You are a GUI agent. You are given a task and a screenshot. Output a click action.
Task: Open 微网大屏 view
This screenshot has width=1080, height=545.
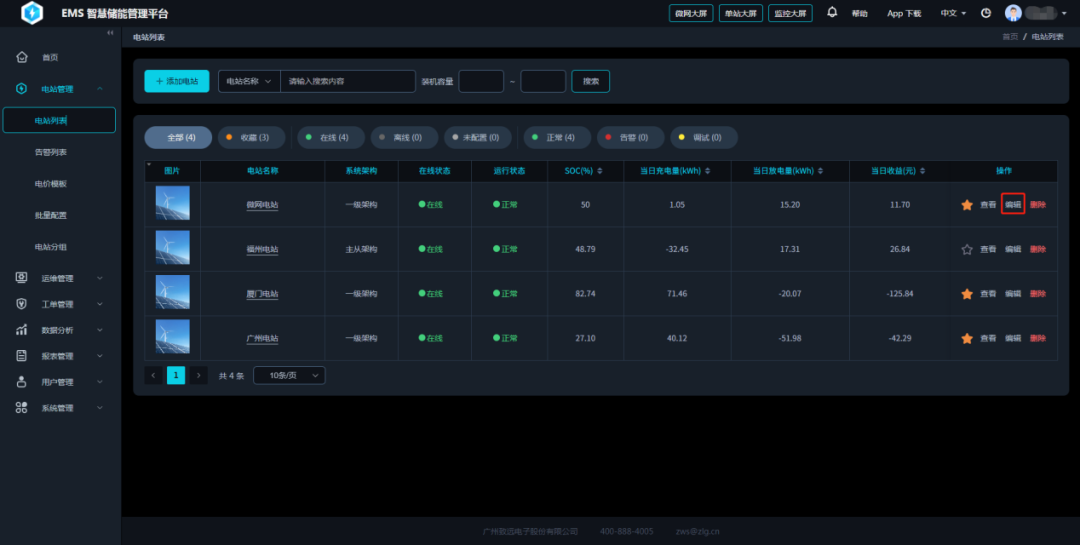(691, 13)
